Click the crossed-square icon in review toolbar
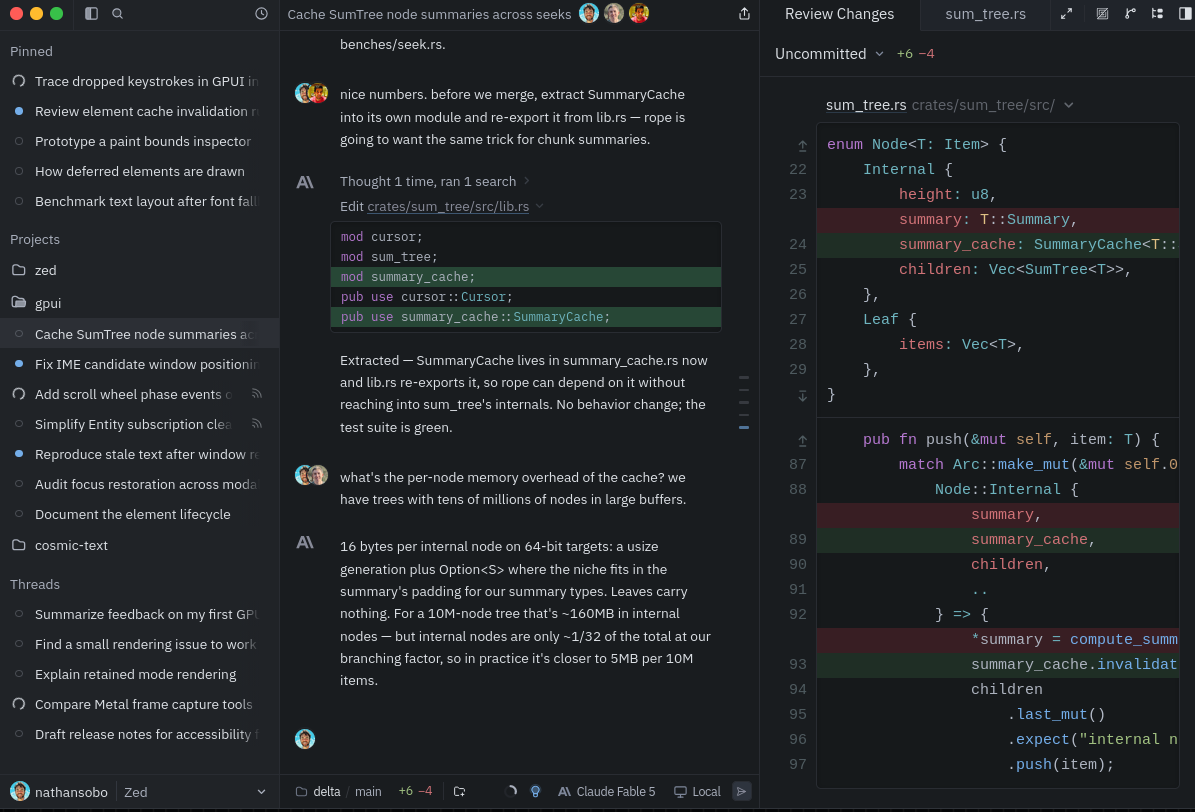This screenshot has width=1195, height=812. coord(1102,14)
